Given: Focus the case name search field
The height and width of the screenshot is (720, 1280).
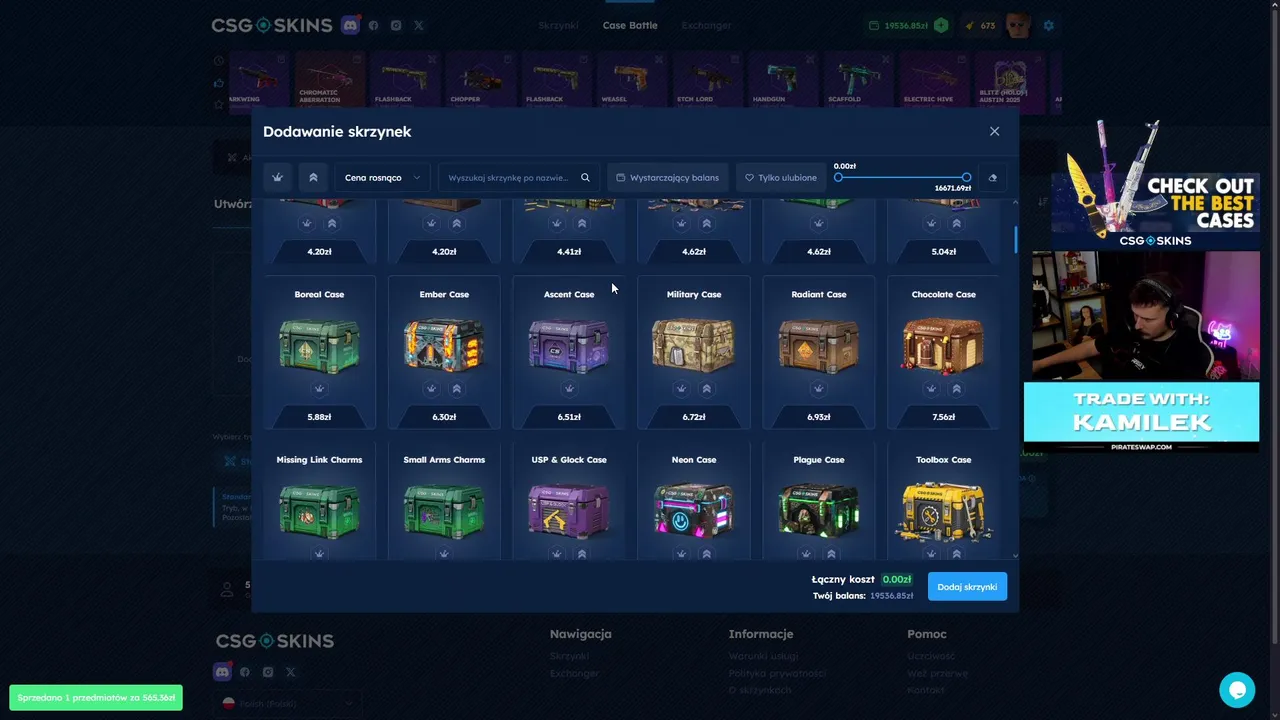Looking at the screenshot, I should pyautogui.click(x=508, y=178).
